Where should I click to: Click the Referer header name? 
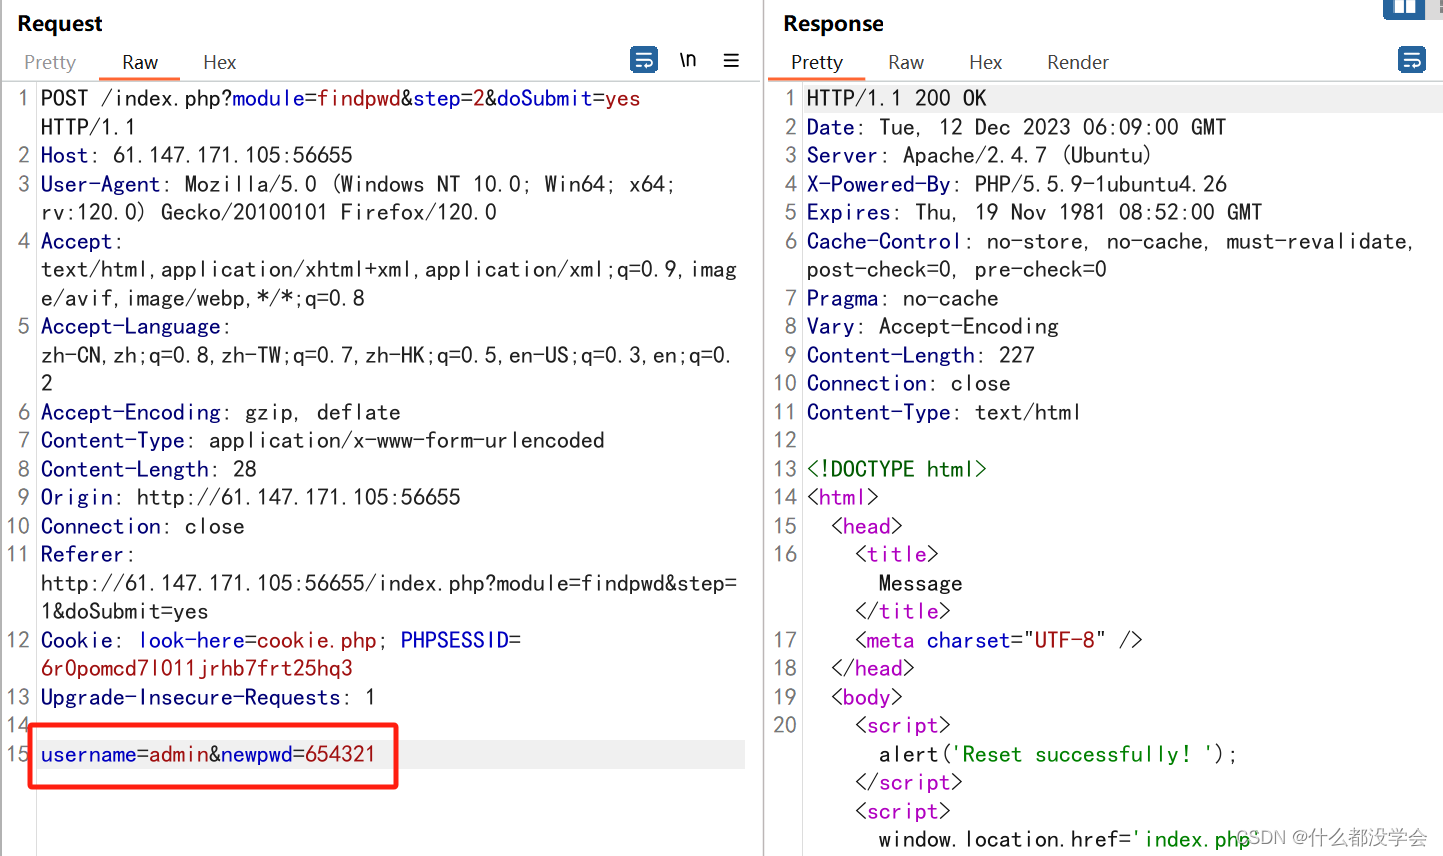coord(82,554)
